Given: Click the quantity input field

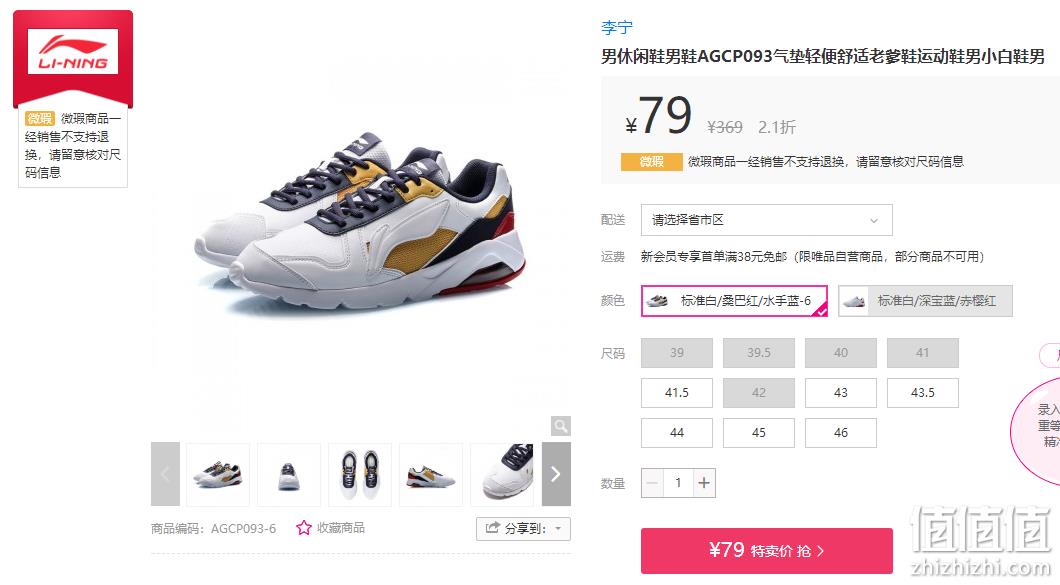Looking at the screenshot, I should click(x=678, y=483).
